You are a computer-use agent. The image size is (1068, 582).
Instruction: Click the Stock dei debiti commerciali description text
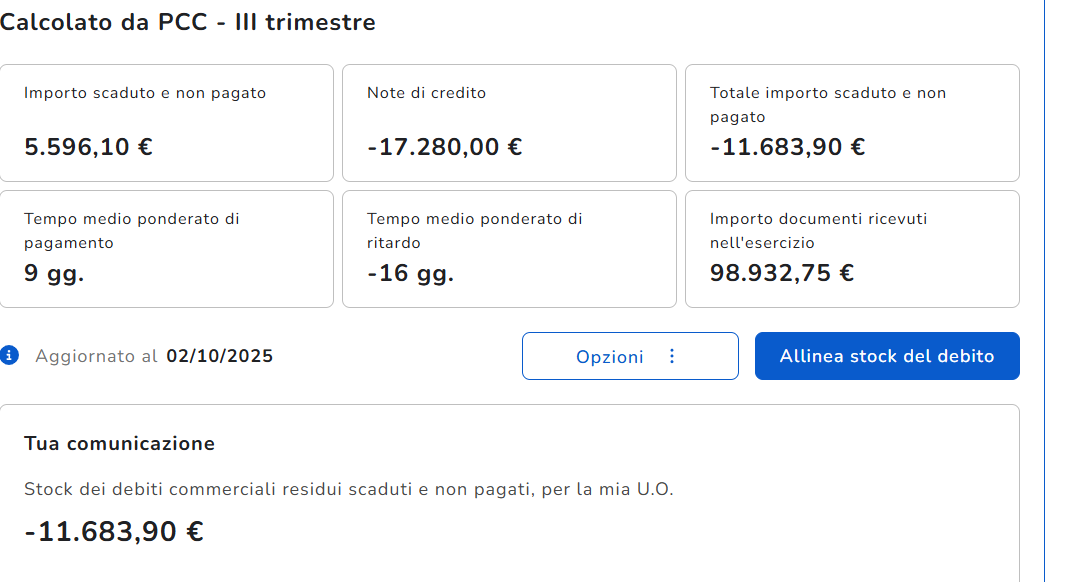pyautogui.click(x=348, y=490)
